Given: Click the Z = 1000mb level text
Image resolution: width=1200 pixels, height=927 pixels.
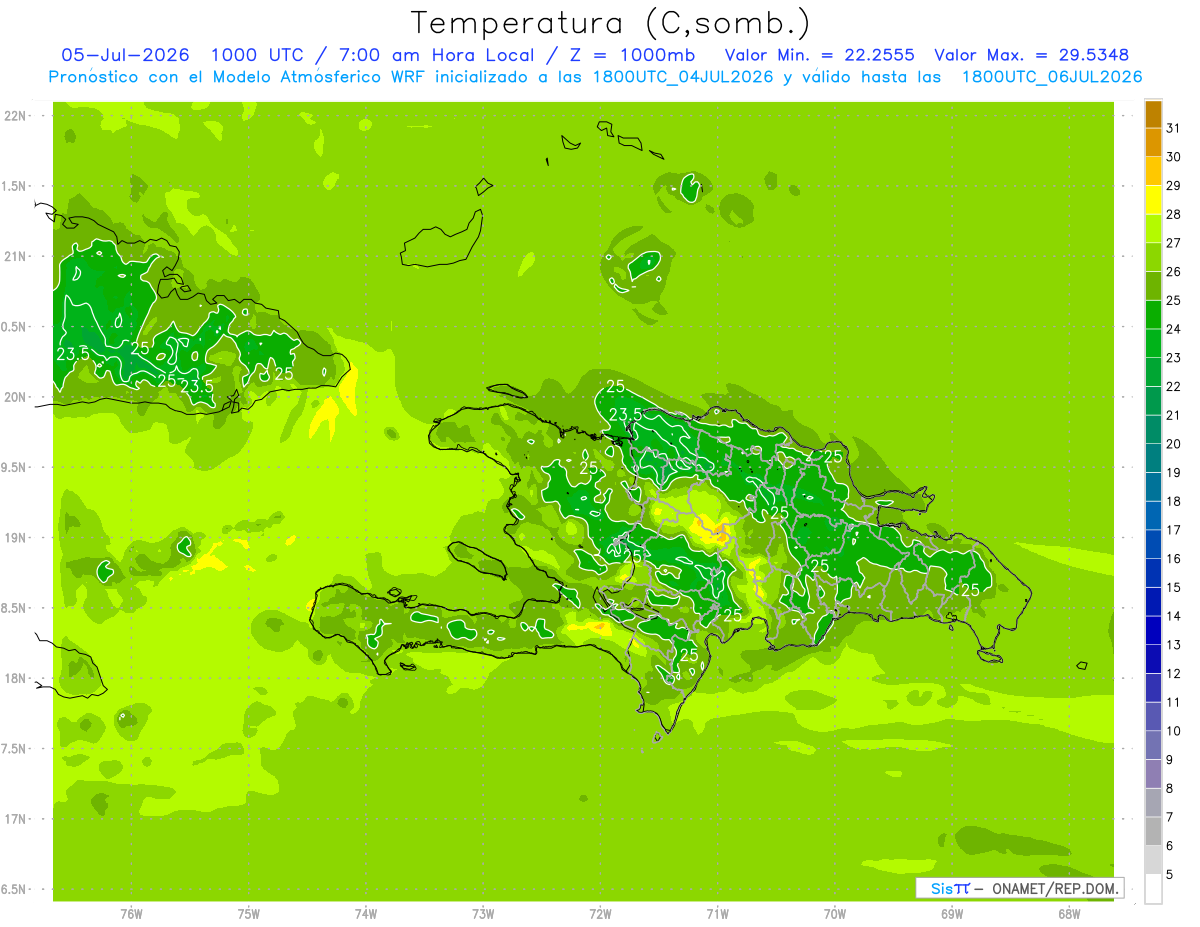Looking at the screenshot, I should point(635,55).
